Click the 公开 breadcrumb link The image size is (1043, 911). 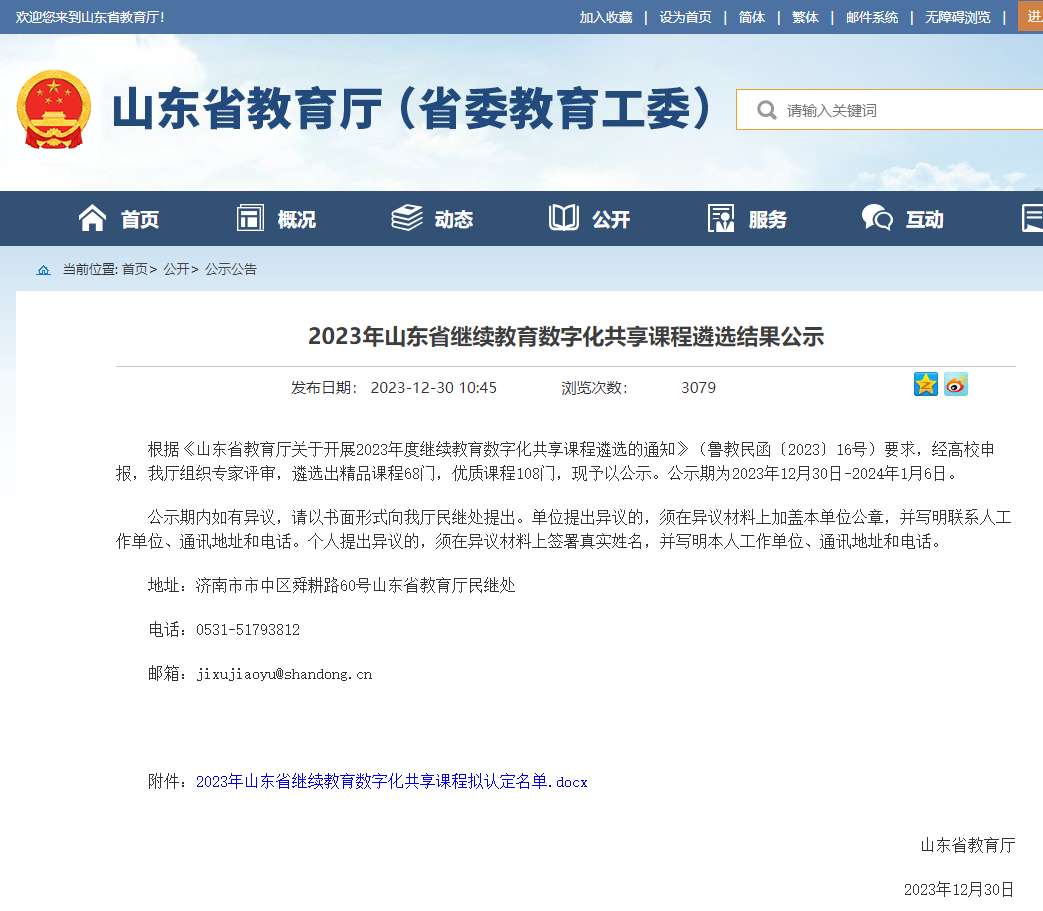tap(177, 269)
